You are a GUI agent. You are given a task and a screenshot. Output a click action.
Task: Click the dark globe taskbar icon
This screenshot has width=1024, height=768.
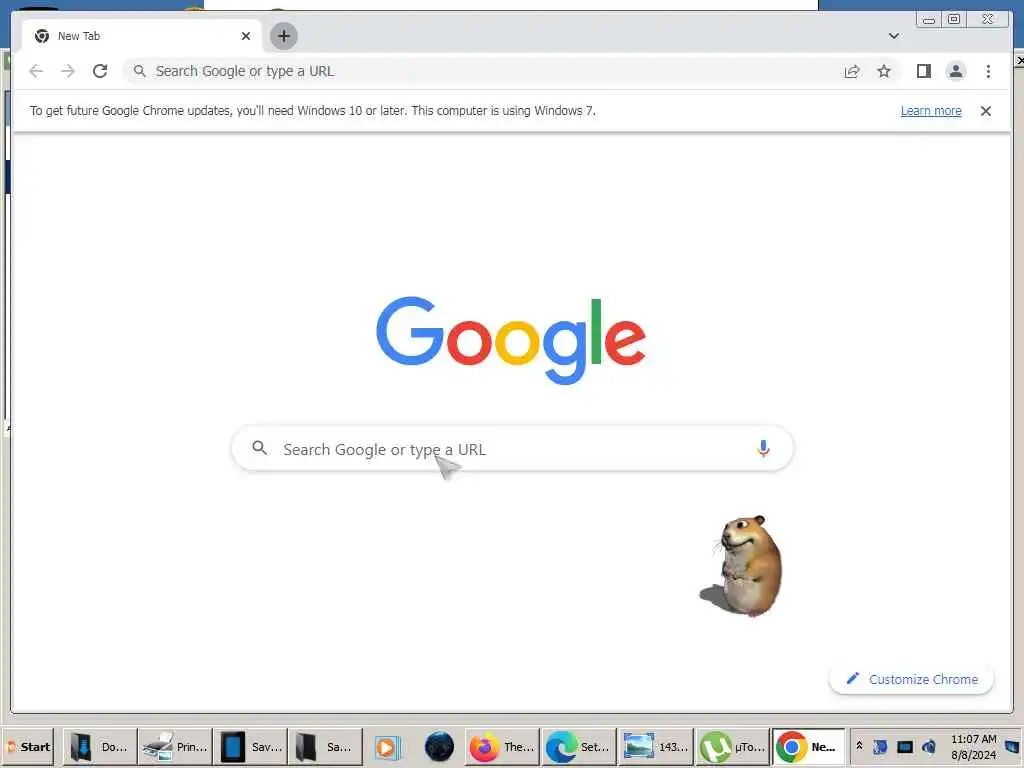point(439,747)
